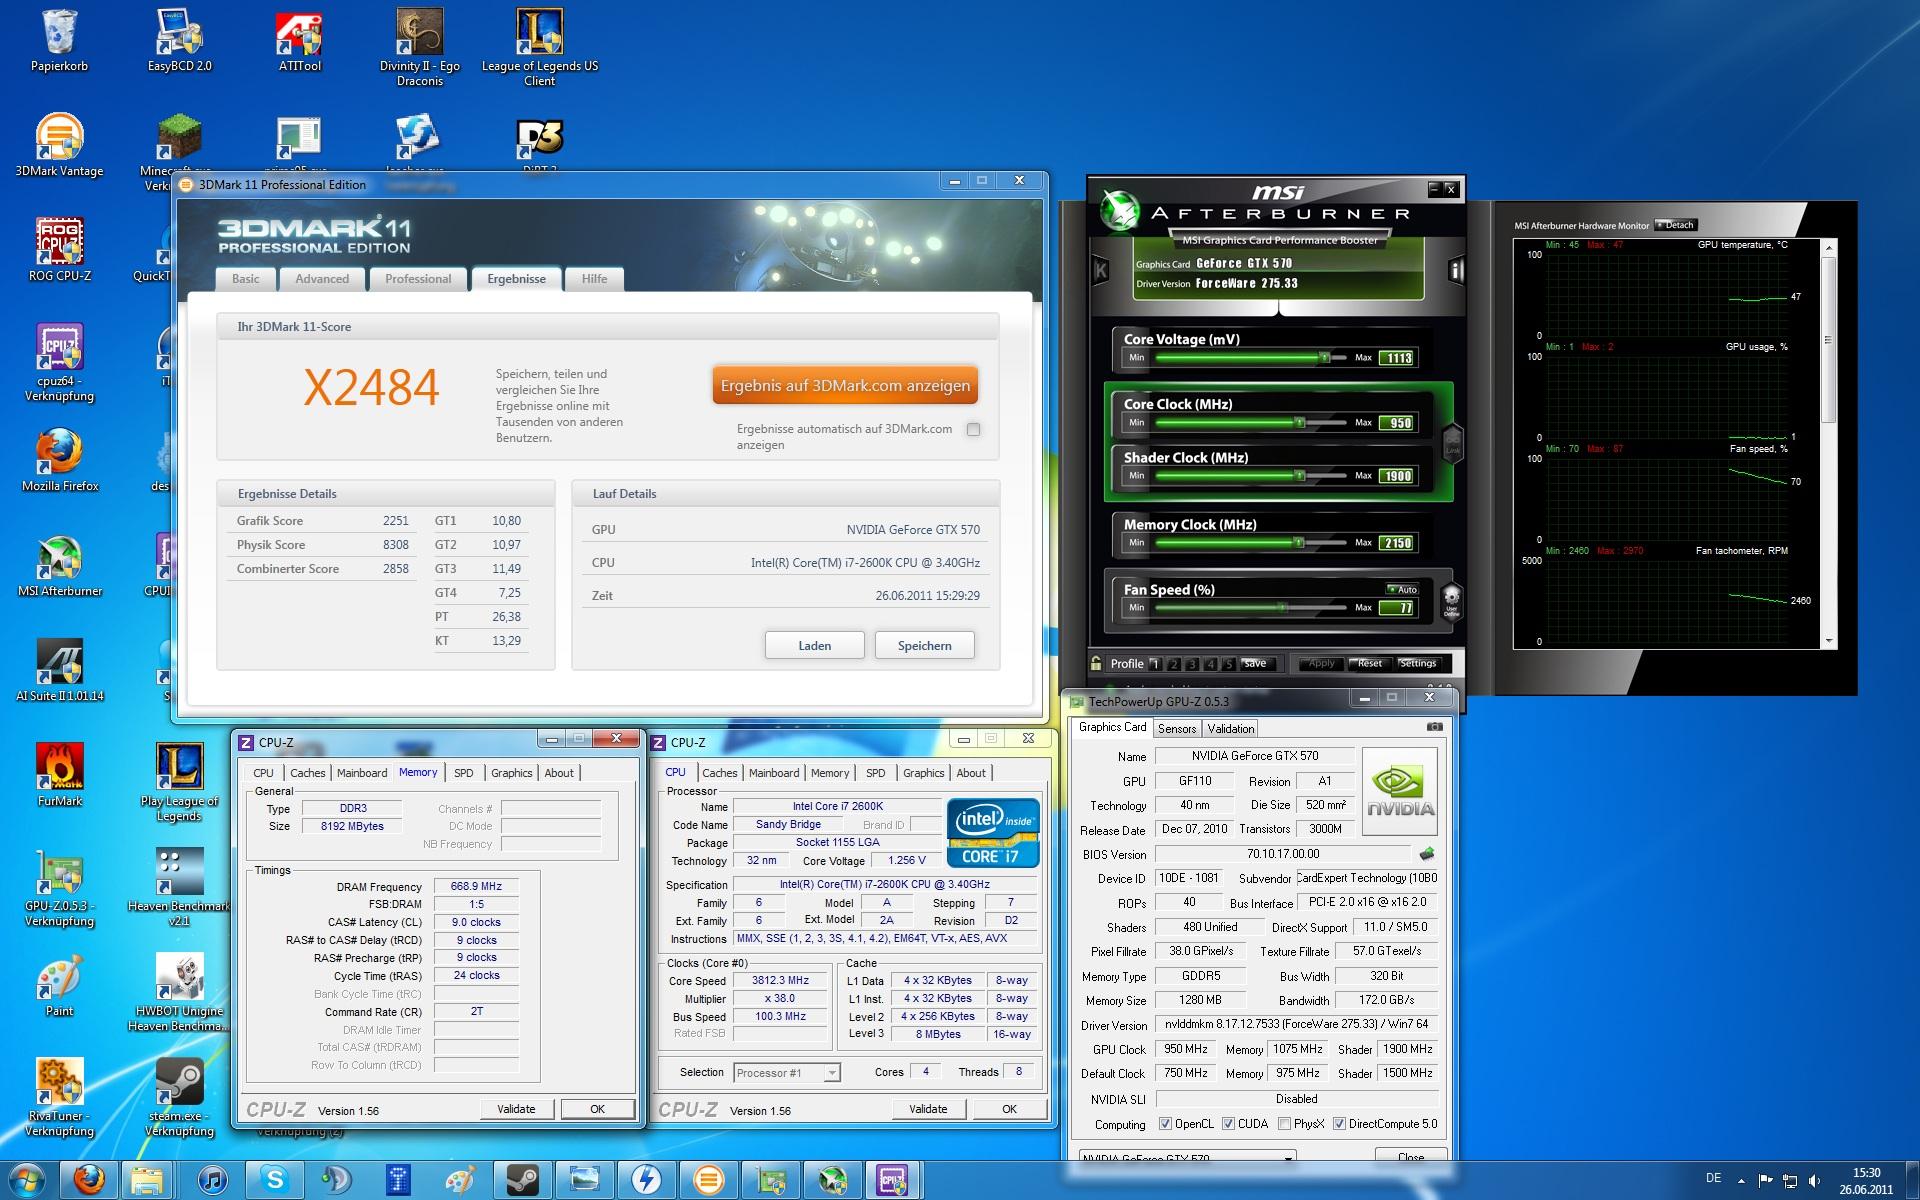
Task: Enable automatic results display on 3DMark.com checkbox
Action: tap(973, 429)
